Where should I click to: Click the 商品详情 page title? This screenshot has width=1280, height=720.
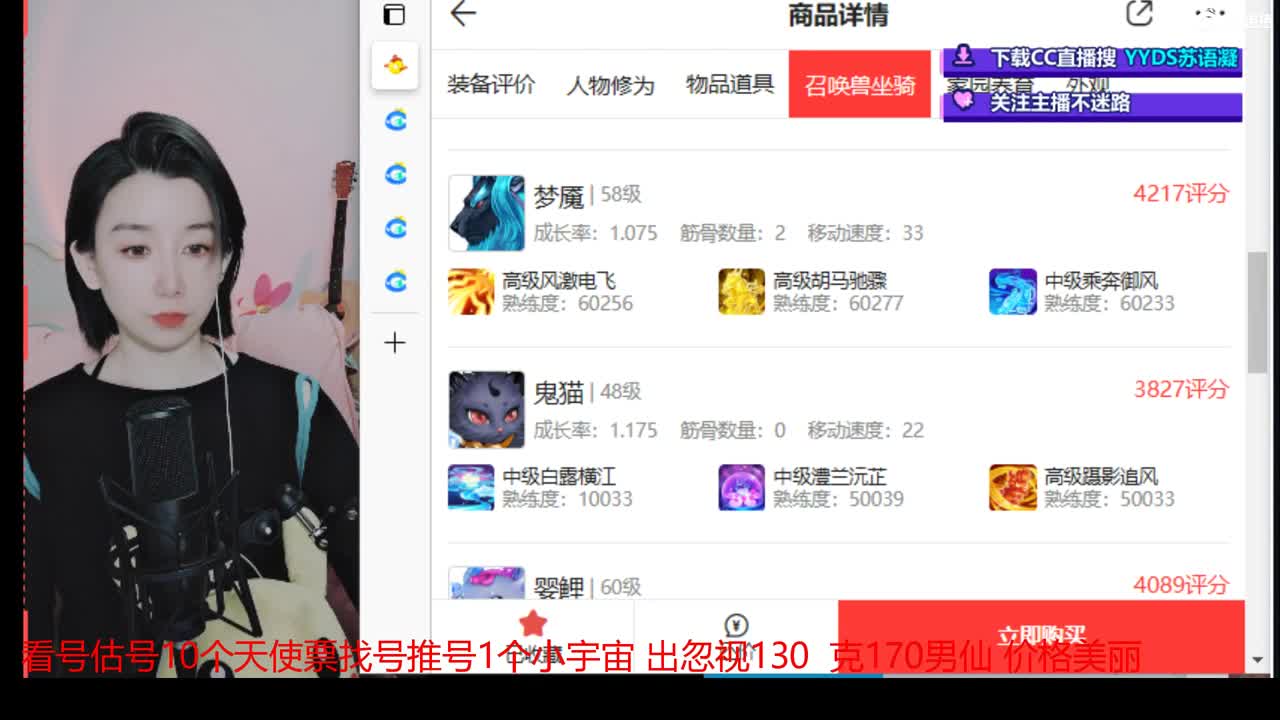[x=838, y=15]
